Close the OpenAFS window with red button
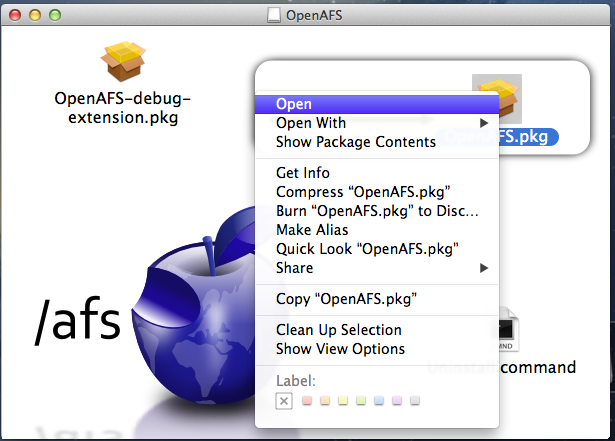This screenshot has width=615, height=441. click(x=15, y=15)
